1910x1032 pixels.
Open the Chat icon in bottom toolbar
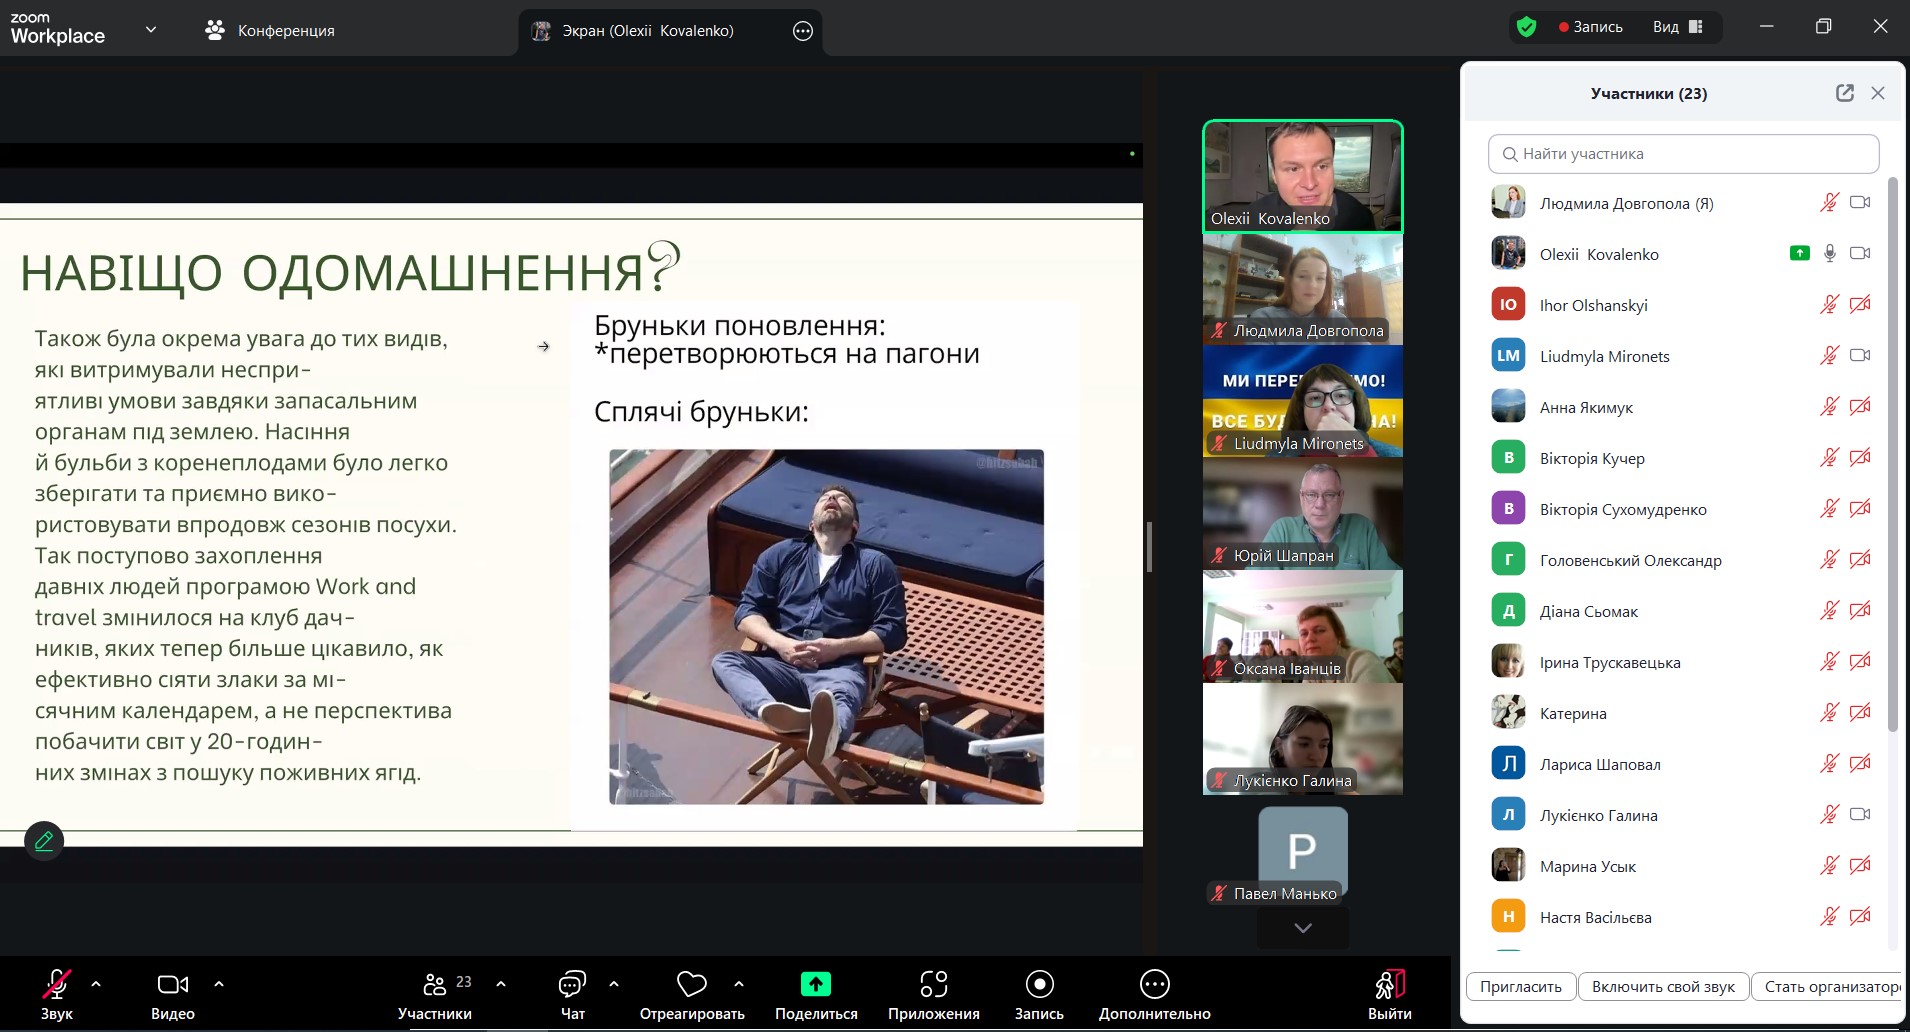pyautogui.click(x=572, y=985)
